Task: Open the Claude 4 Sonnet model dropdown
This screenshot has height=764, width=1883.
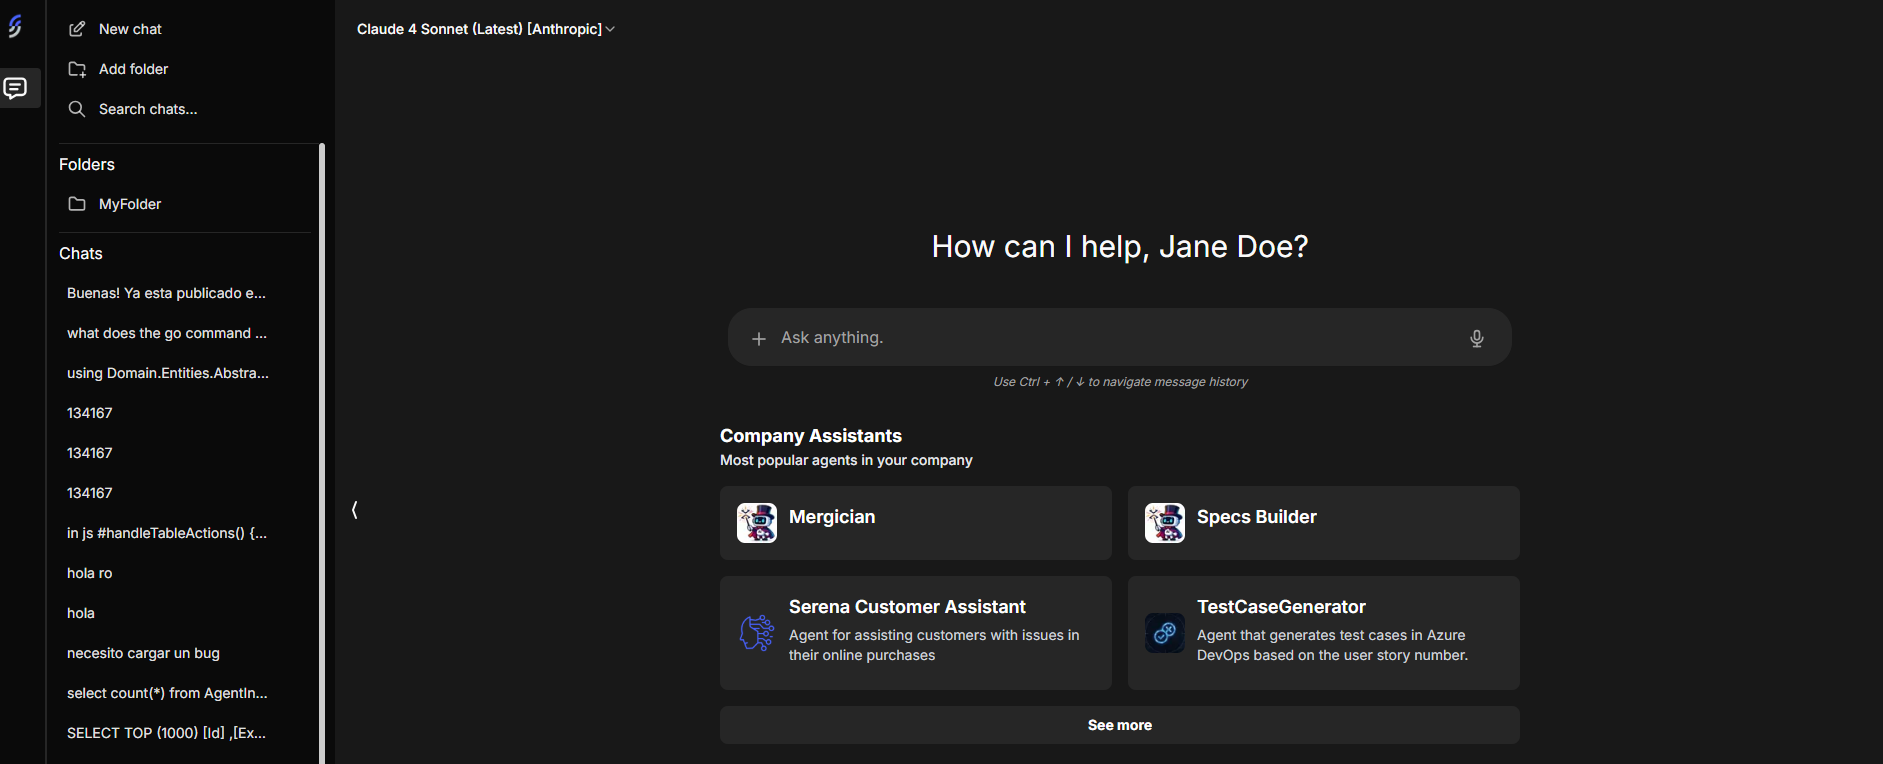Action: (485, 29)
